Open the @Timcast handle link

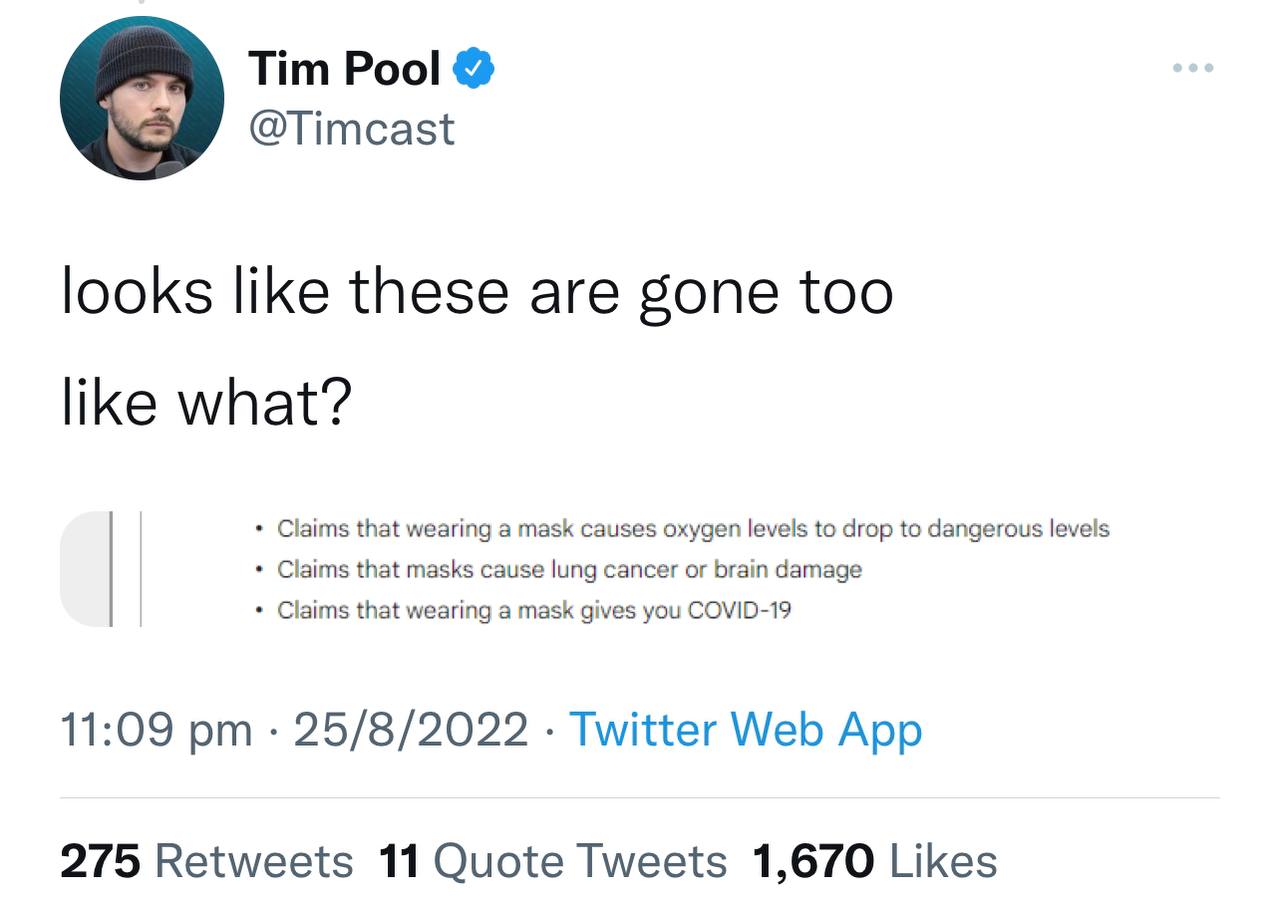coord(351,129)
